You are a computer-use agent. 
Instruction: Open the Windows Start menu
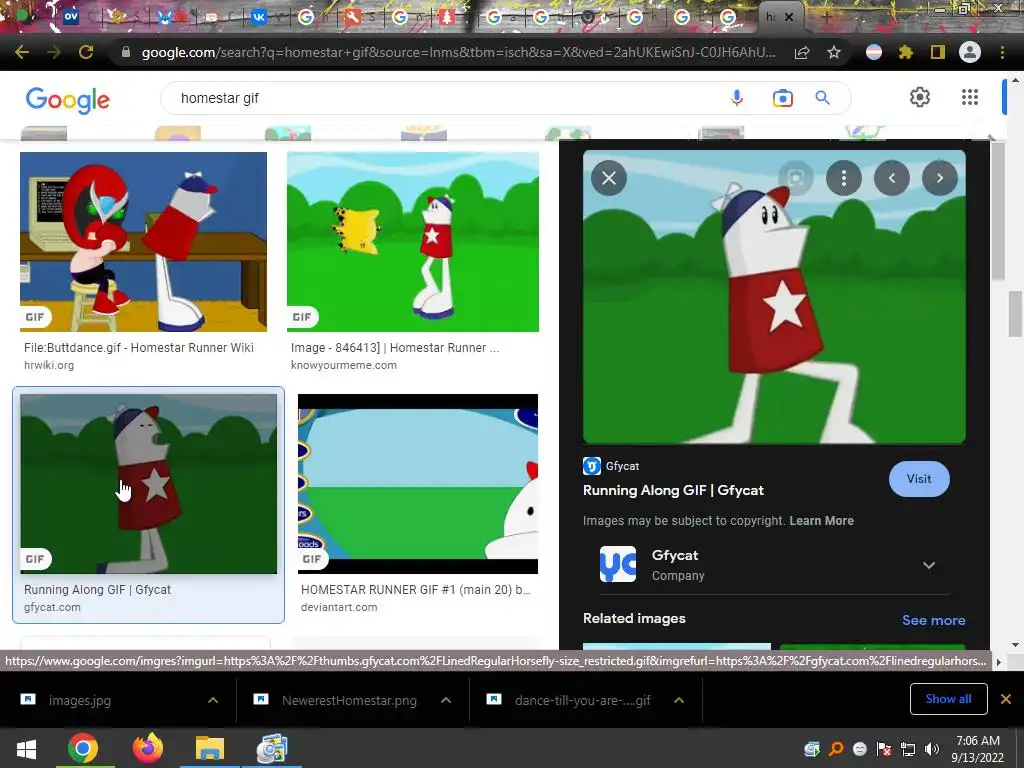26,748
